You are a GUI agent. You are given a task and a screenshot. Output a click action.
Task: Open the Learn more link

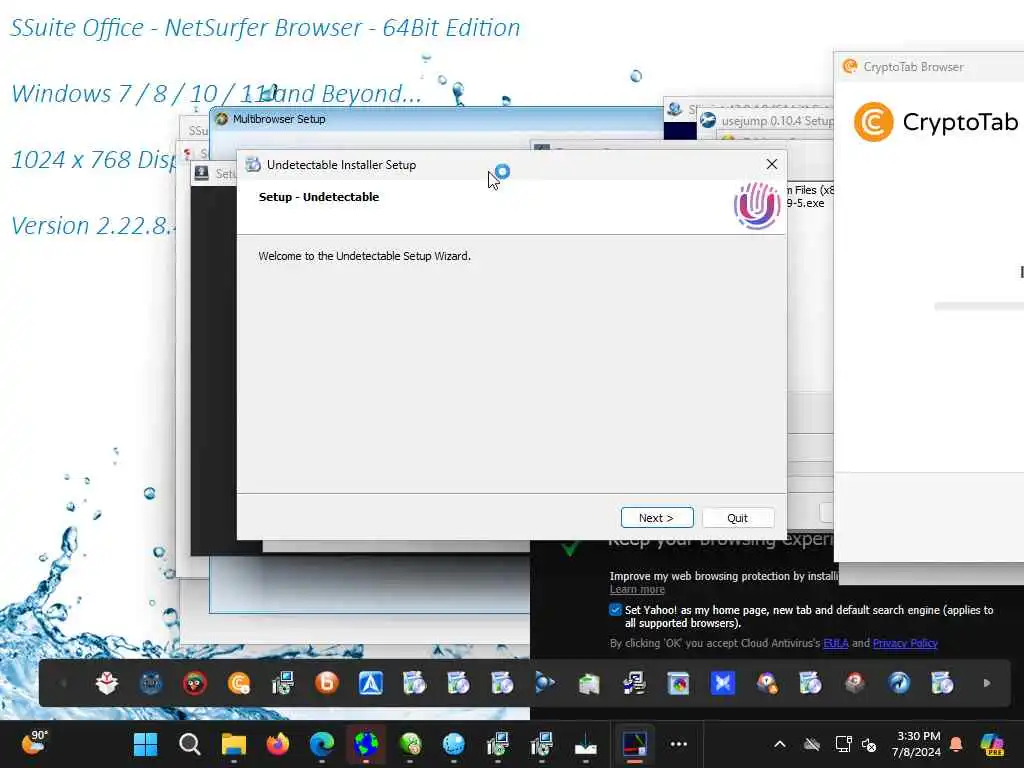coord(637,589)
